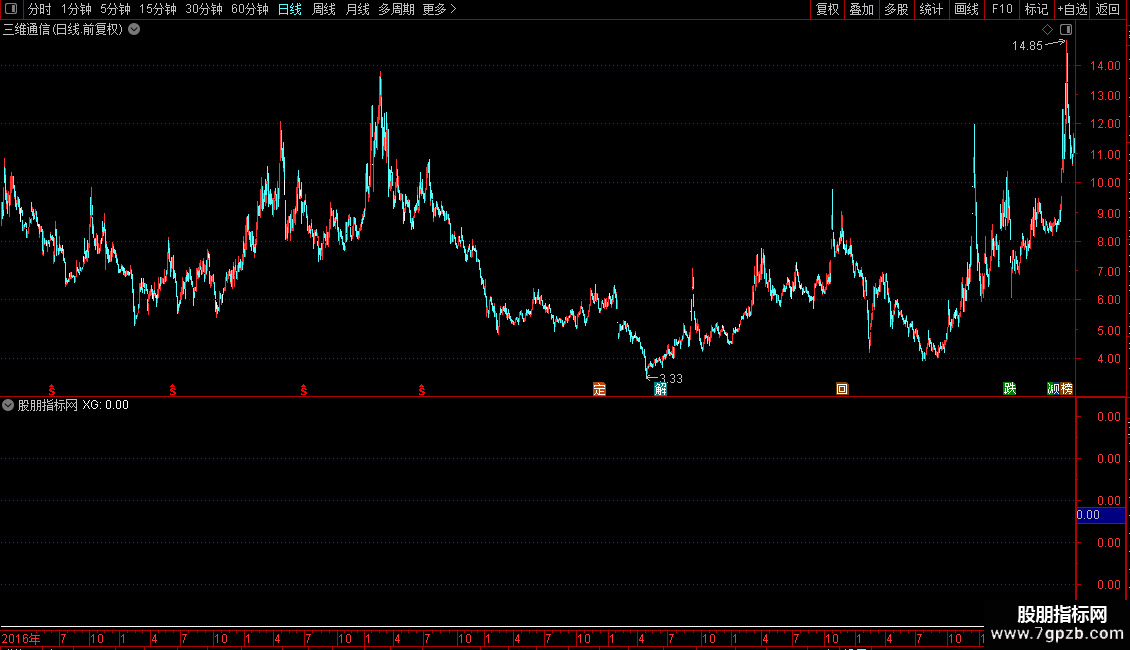This screenshot has height=650, width=1130.
Task: Open dropdown next to 三维通信 chart title
Action: coord(134,30)
